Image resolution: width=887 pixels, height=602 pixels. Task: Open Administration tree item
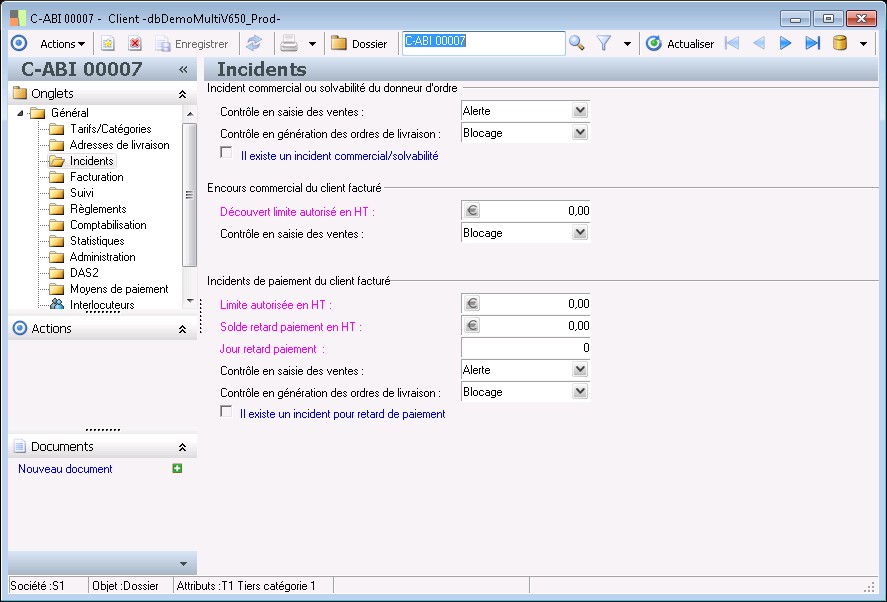(102, 257)
